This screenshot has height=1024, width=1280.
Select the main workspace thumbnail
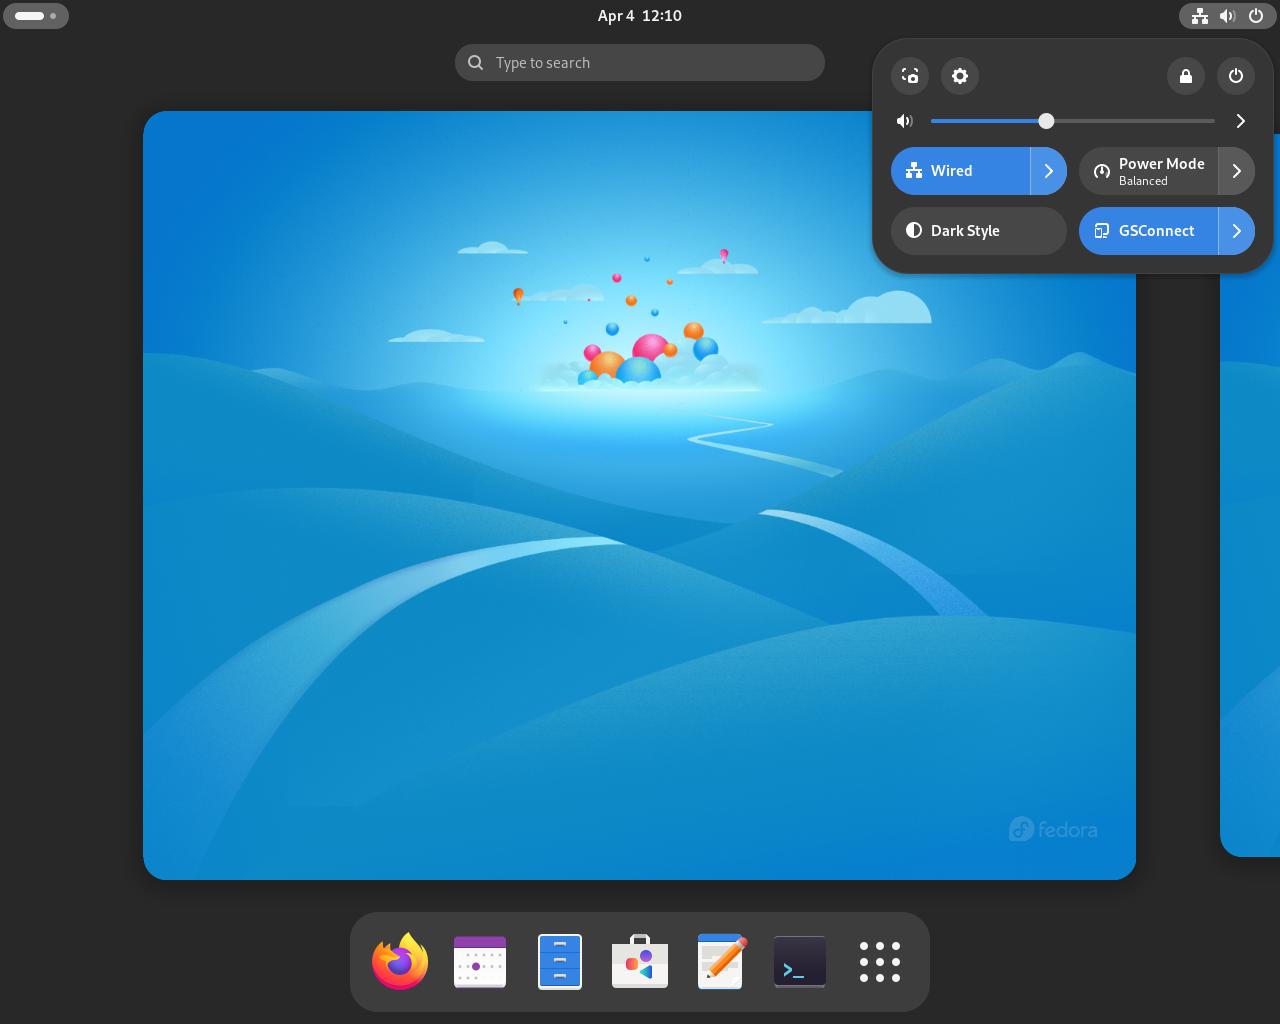639,495
